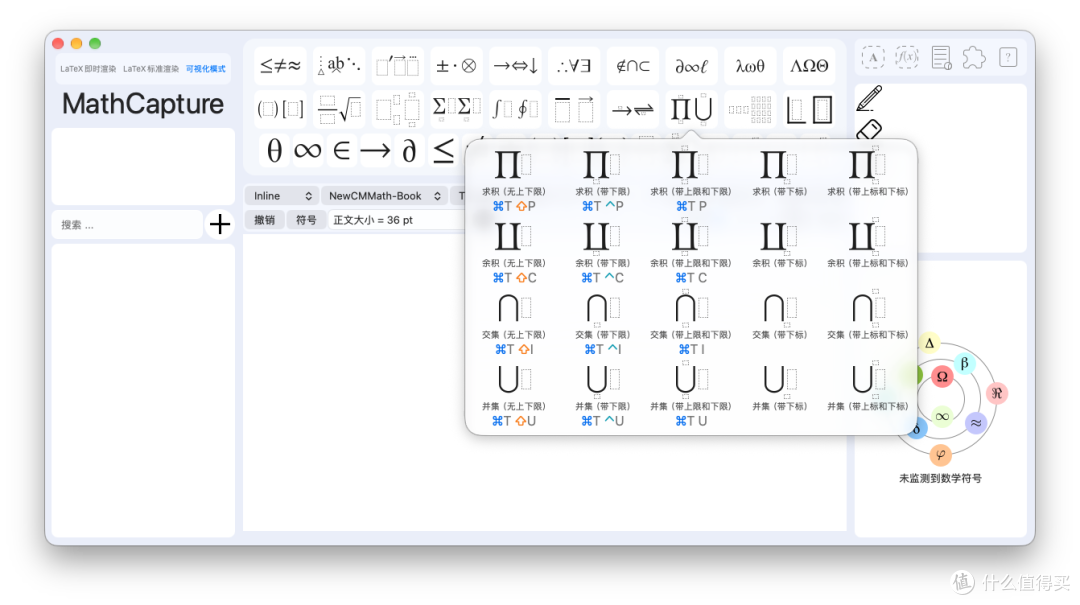1080x605 pixels.
Task: Open the subscript and superscript templates palette
Action: point(398,109)
